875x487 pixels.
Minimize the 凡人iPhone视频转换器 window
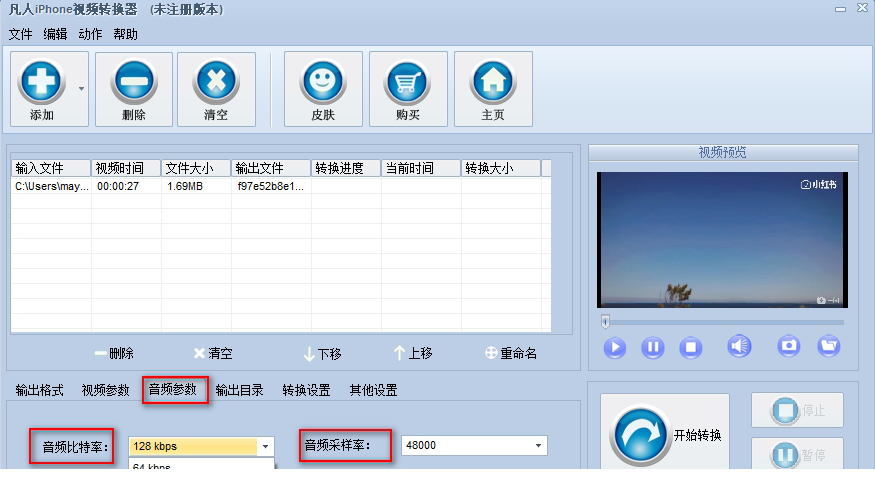[x=840, y=9]
